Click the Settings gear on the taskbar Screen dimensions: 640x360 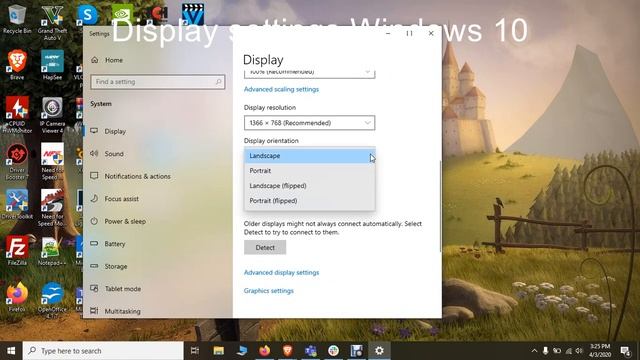coord(379,351)
